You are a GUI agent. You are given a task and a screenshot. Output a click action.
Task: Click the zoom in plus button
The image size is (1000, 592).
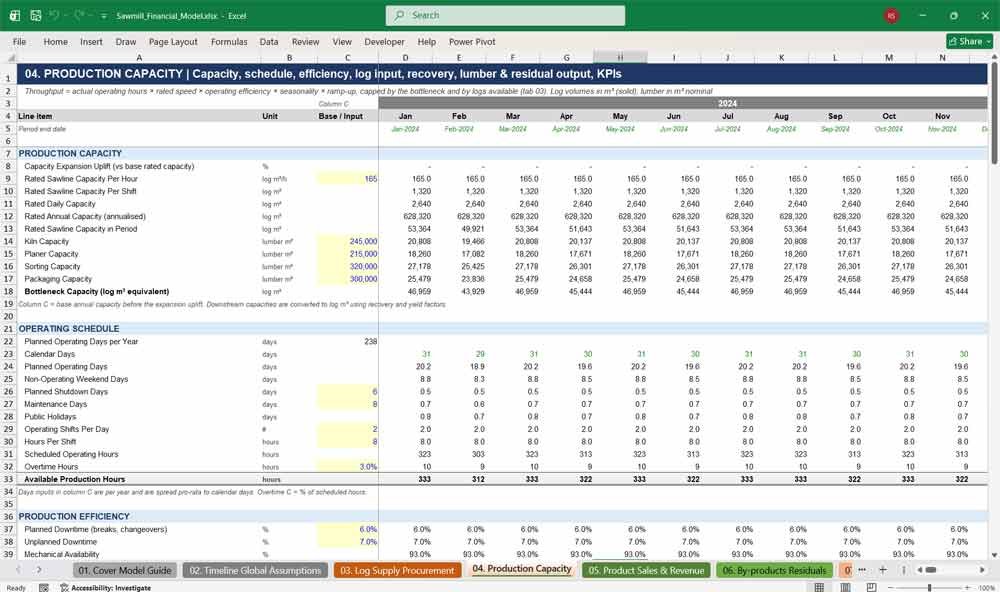pos(967,588)
